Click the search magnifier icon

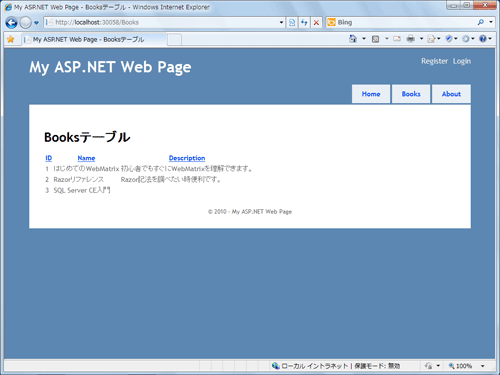coord(481,22)
